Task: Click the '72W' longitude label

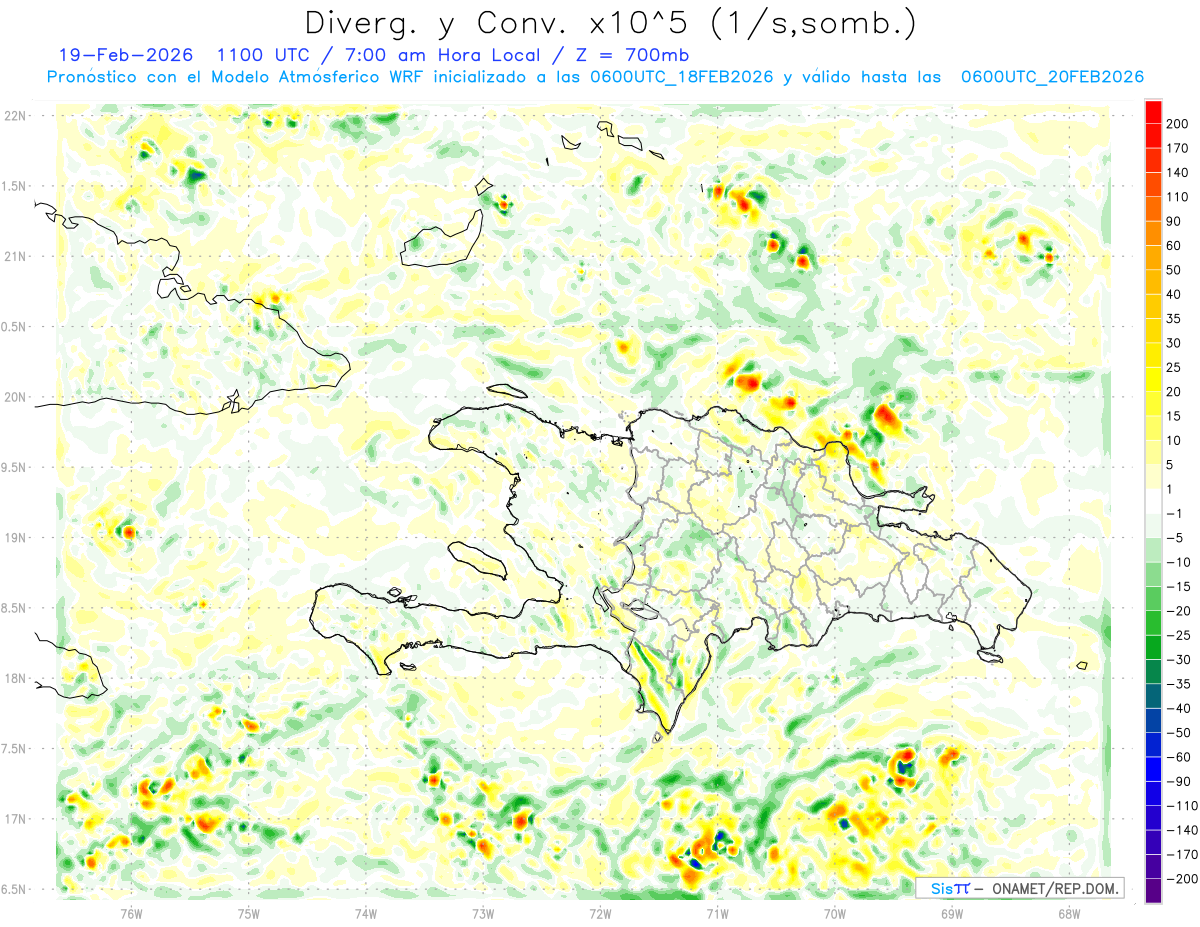Action: coord(600,914)
